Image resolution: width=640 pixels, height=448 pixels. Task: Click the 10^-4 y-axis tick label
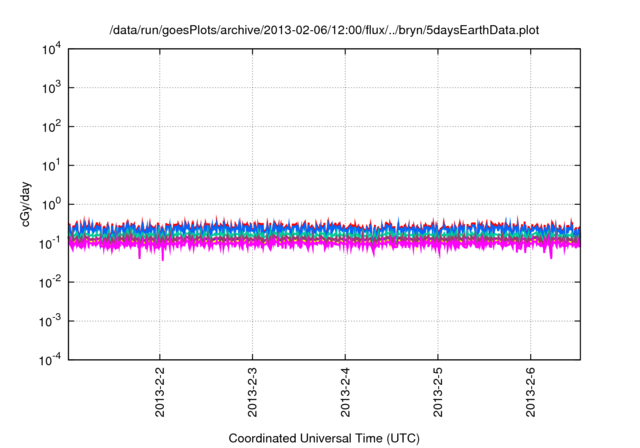[50, 360]
